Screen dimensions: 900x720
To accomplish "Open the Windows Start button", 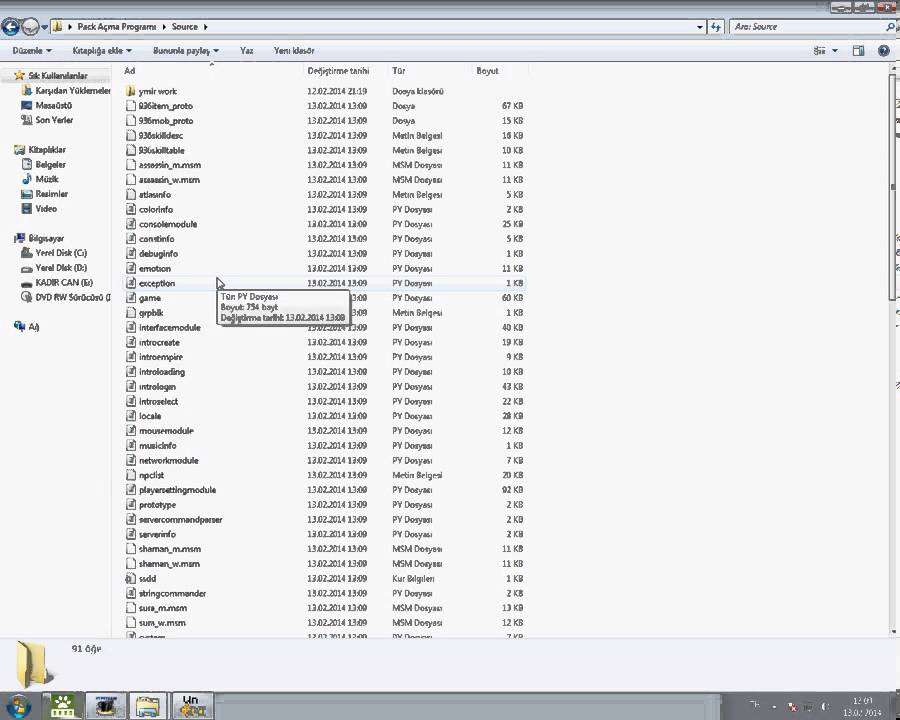I will pyautogui.click(x=18, y=706).
